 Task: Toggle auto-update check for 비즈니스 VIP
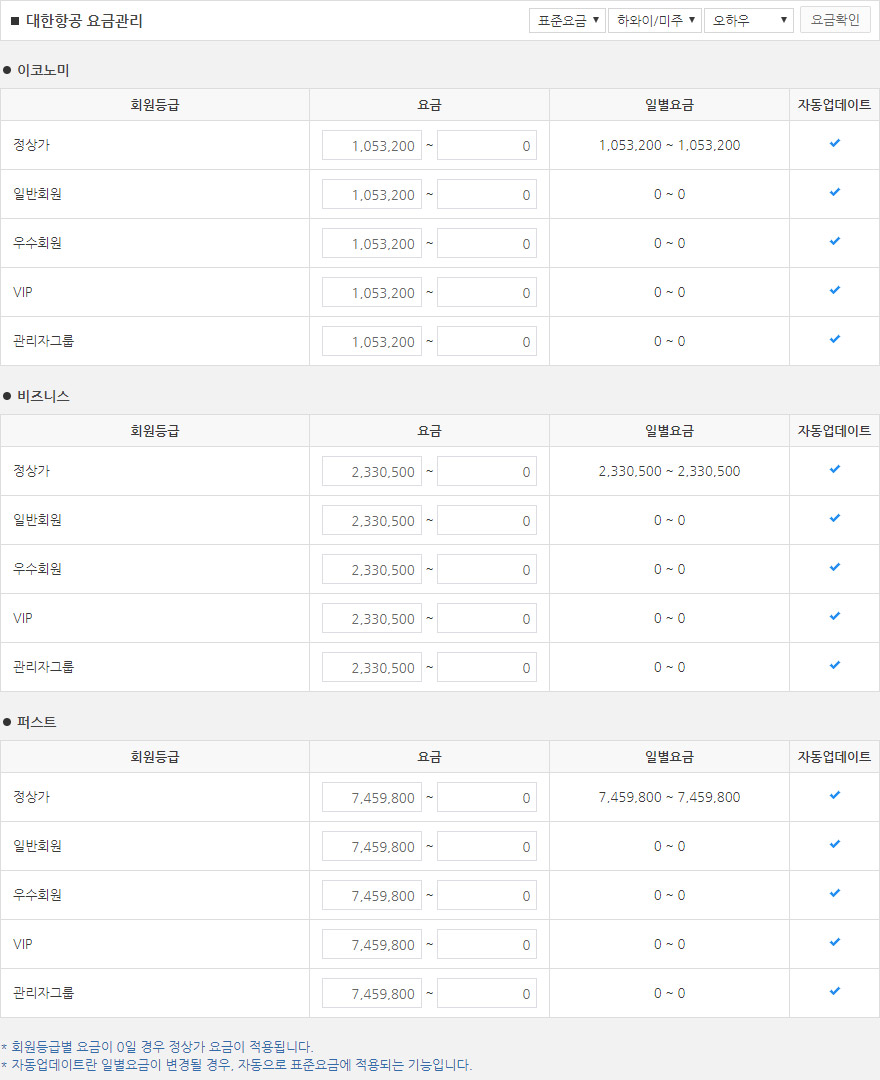835,616
